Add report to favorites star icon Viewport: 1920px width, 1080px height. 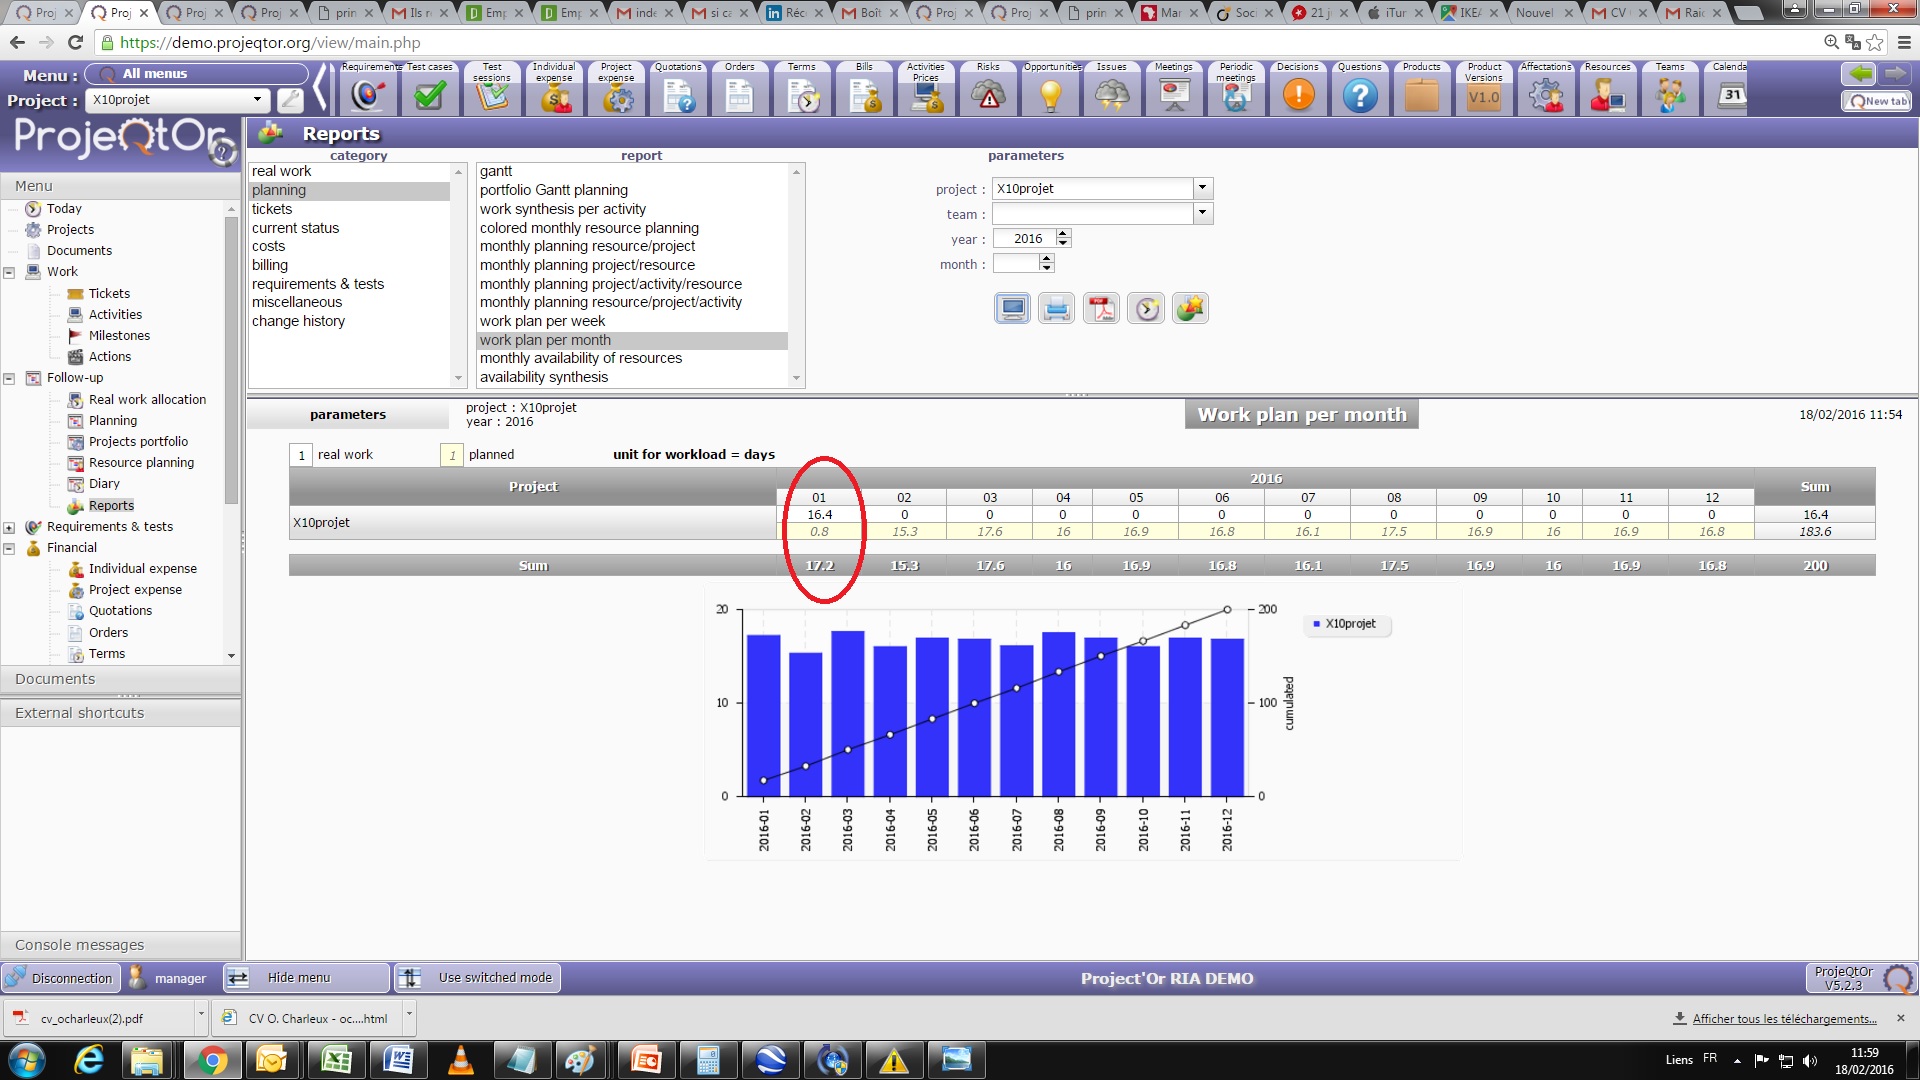coord(1190,309)
